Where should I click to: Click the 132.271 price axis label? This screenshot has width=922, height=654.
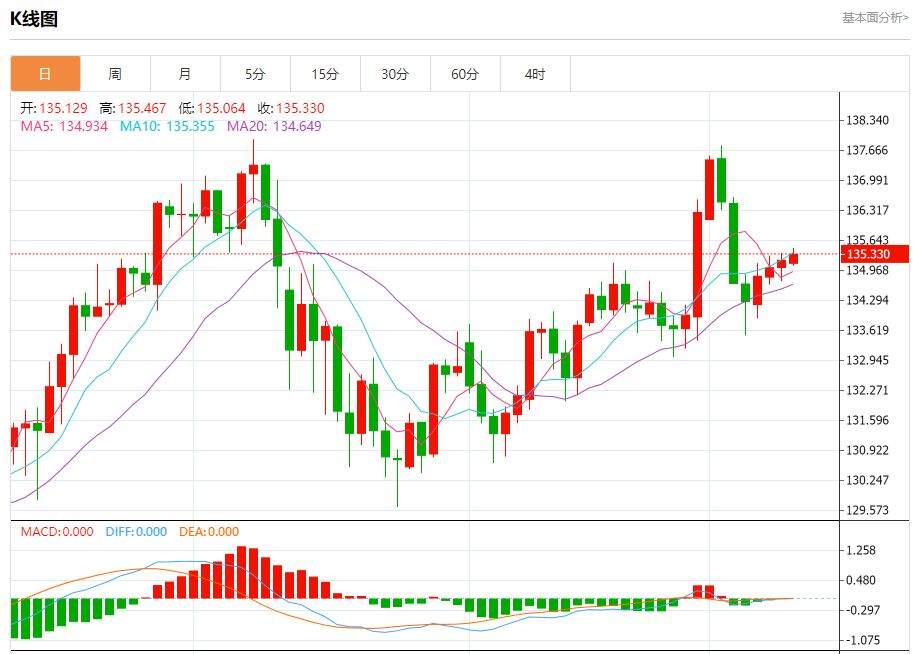coord(867,391)
